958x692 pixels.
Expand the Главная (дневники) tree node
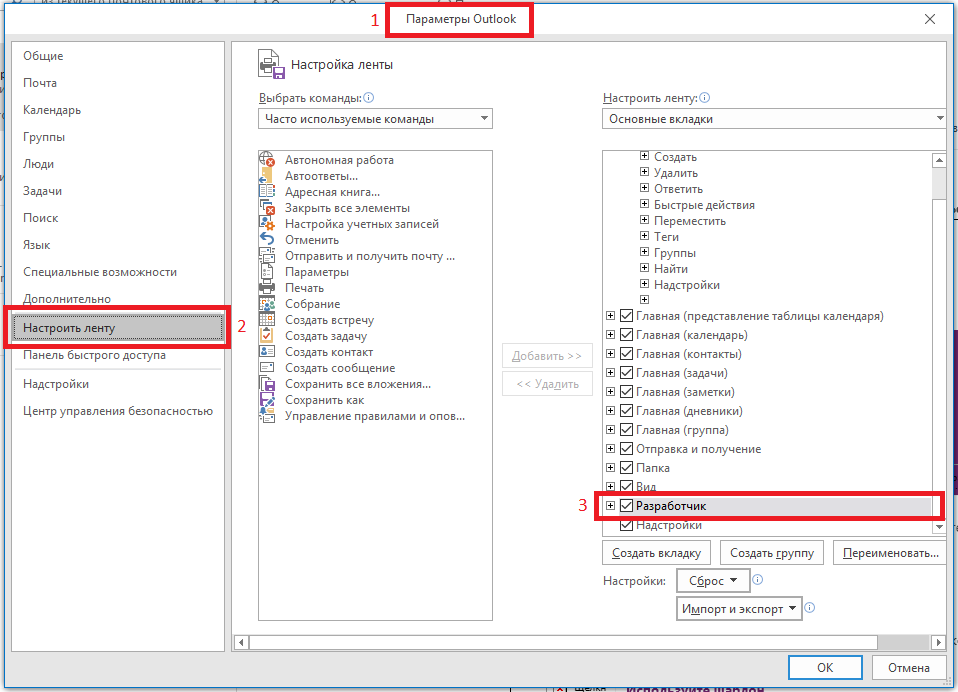click(x=610, y=410)
